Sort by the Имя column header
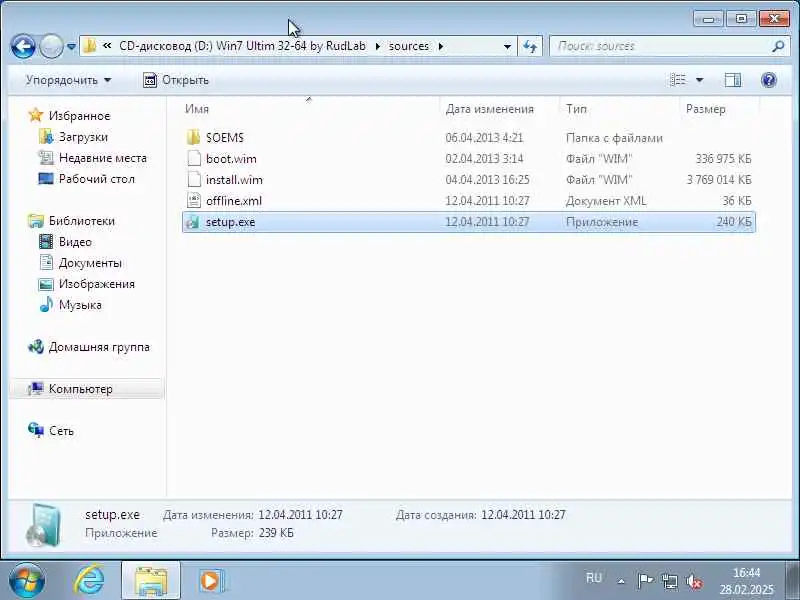This screenshot has width=800, height=600. tap(197, 109)
